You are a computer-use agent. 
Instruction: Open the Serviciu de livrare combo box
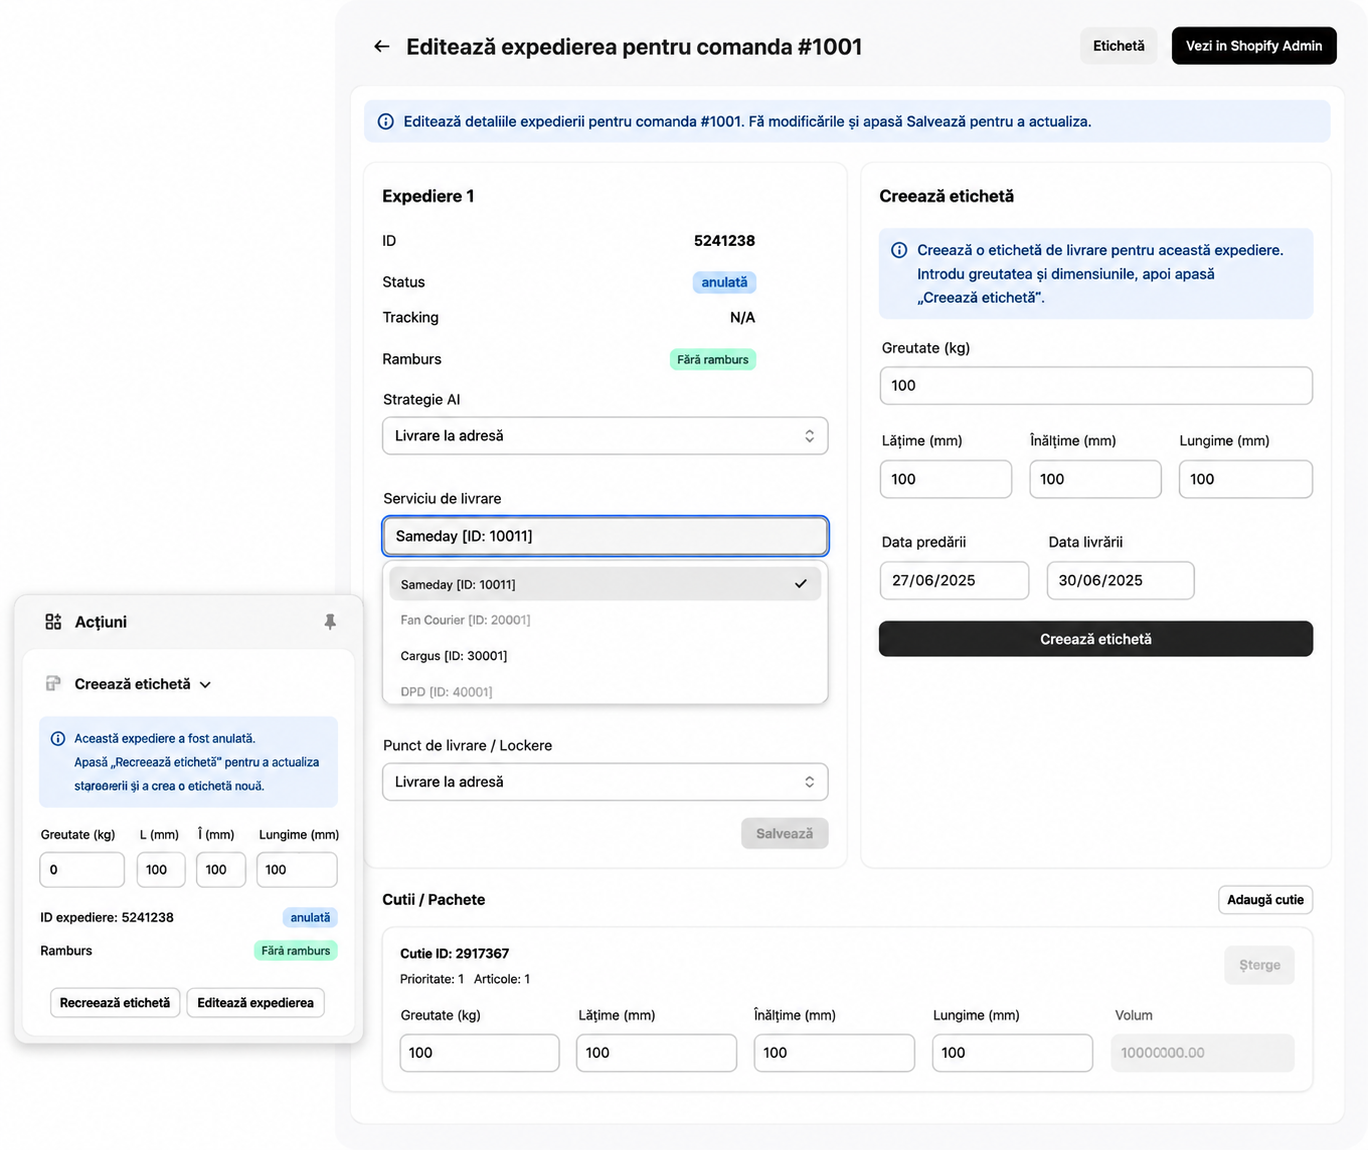[x=605, y=536]
